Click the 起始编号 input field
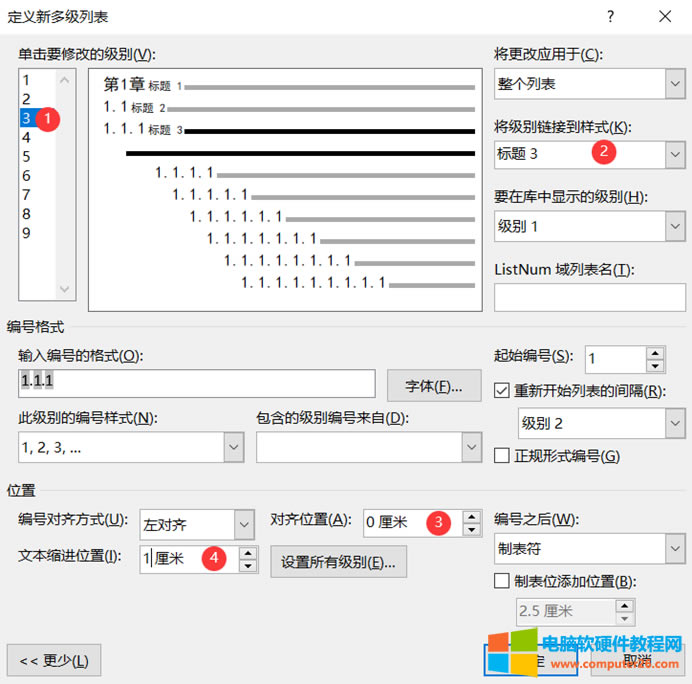 [x=616, y=360]
